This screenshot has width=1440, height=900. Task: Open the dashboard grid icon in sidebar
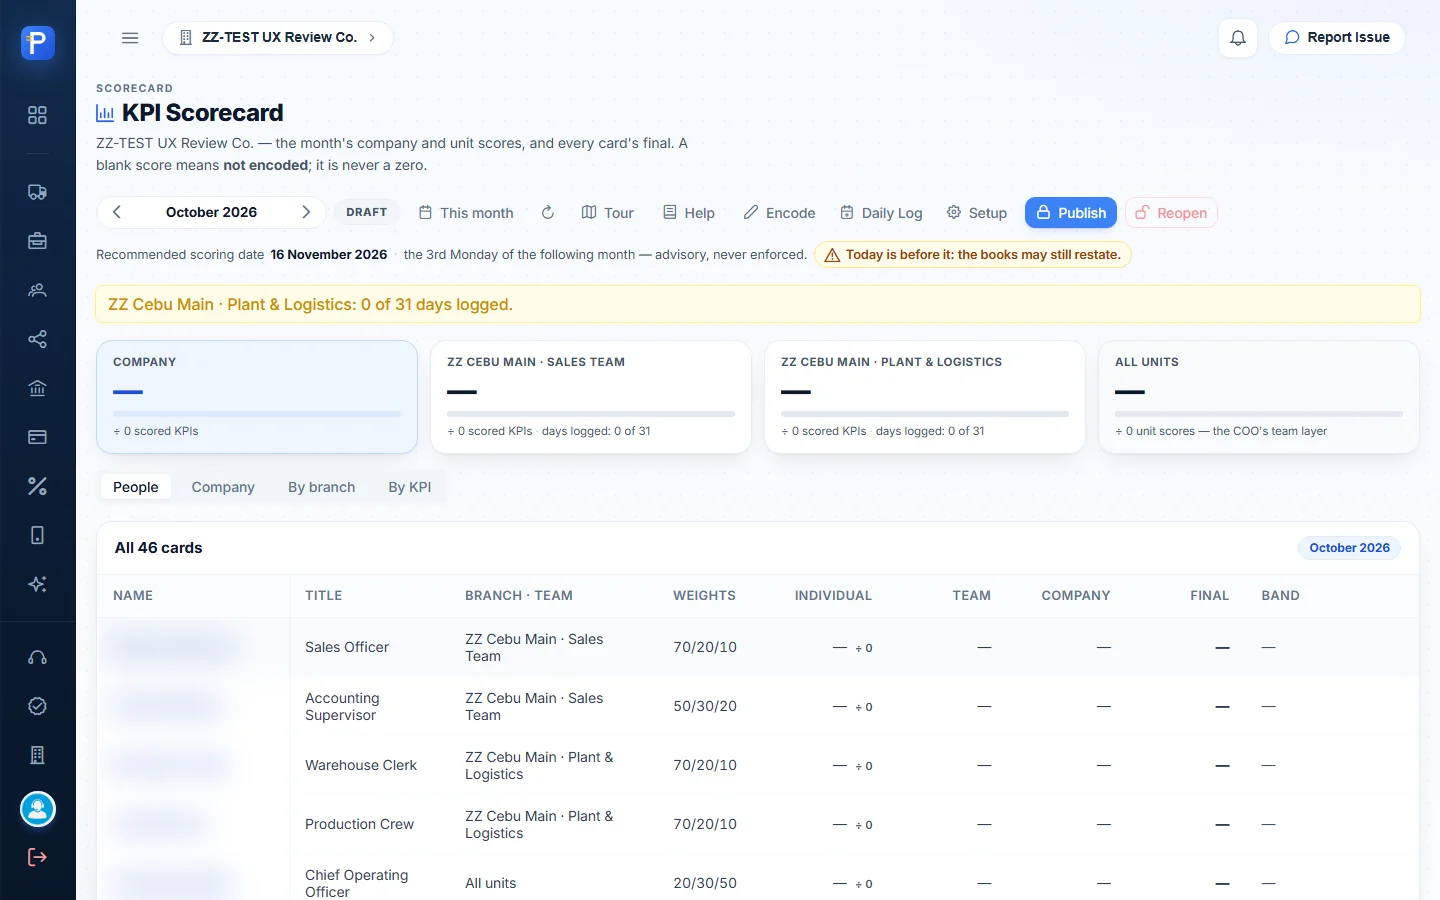point(37,115)
